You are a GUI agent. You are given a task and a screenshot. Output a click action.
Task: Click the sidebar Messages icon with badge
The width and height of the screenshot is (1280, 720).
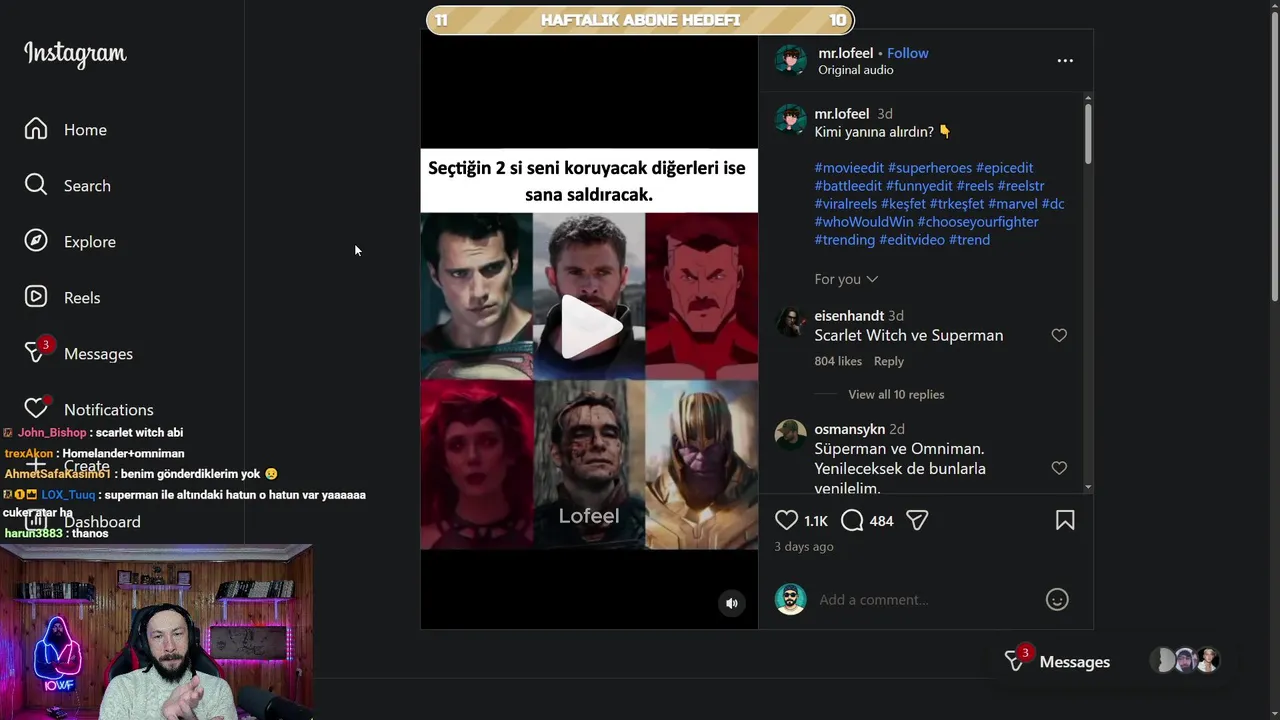[37, 351]
